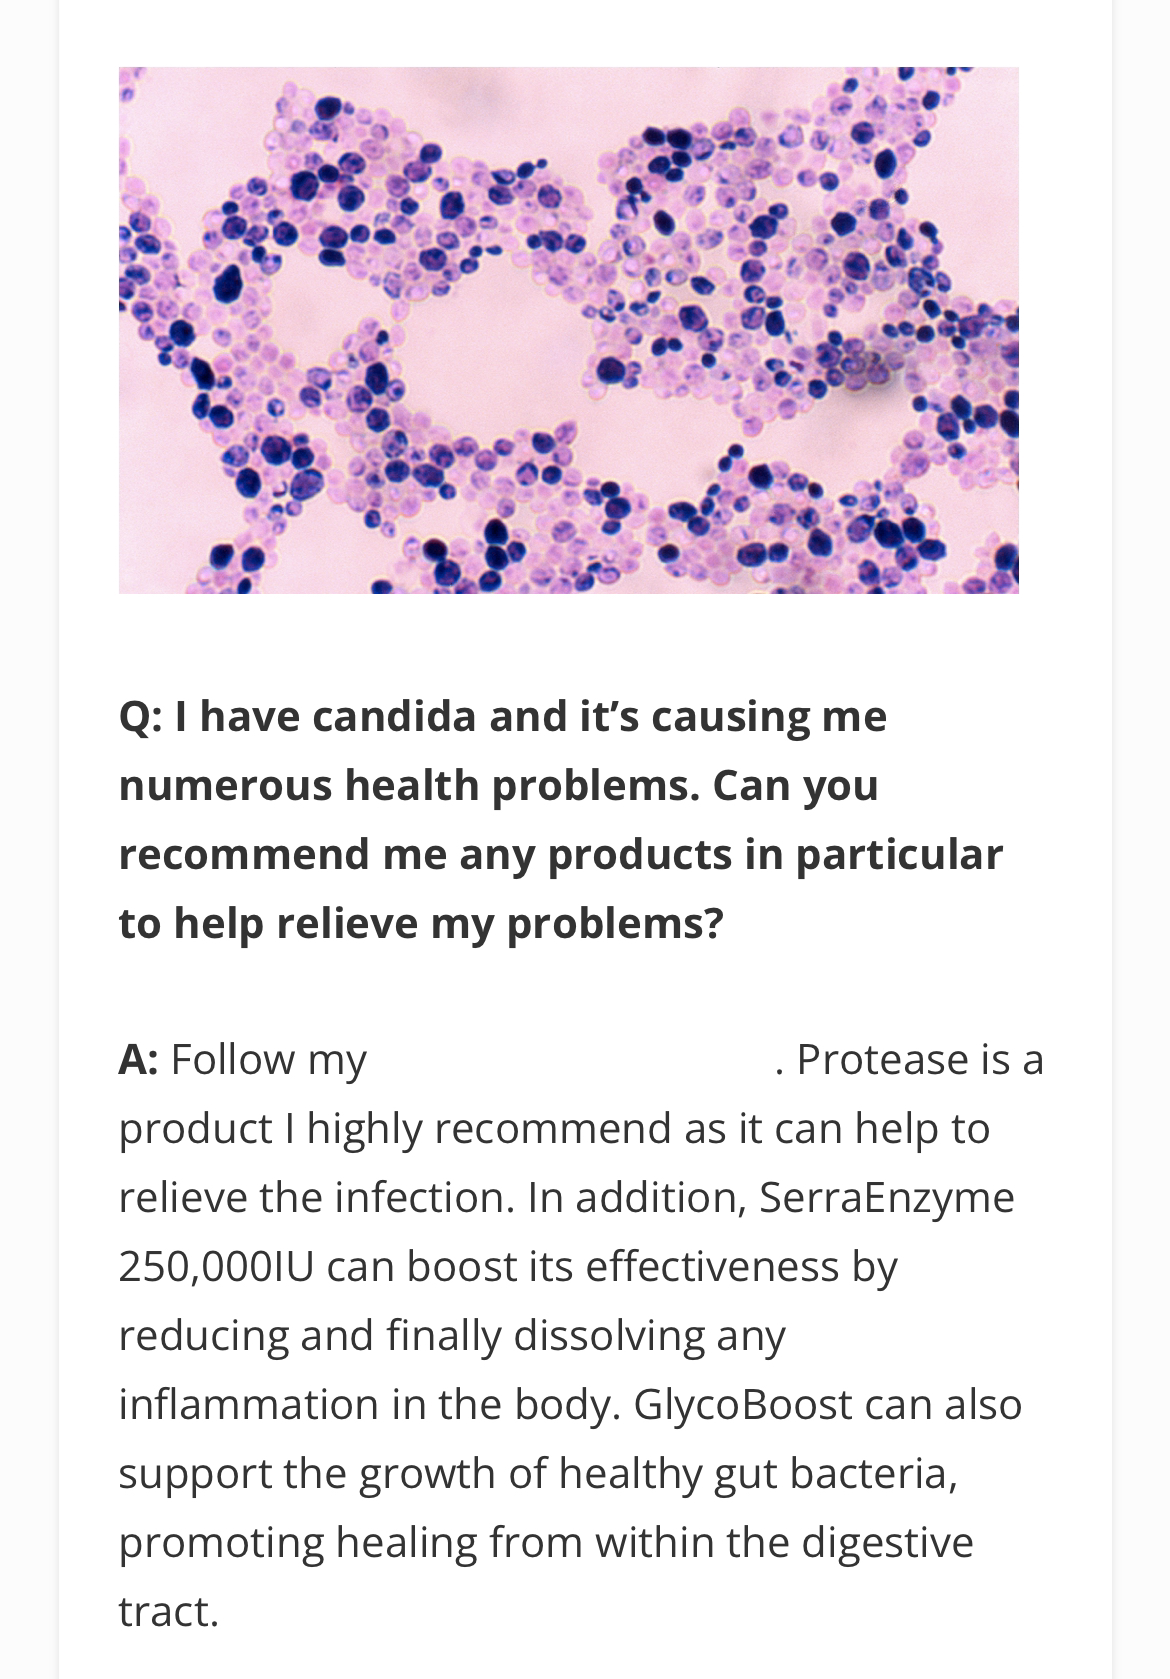Click the '250,000IU' dosage text
This screenshot has height=1679, width=1170.
tap(217, 1266)
